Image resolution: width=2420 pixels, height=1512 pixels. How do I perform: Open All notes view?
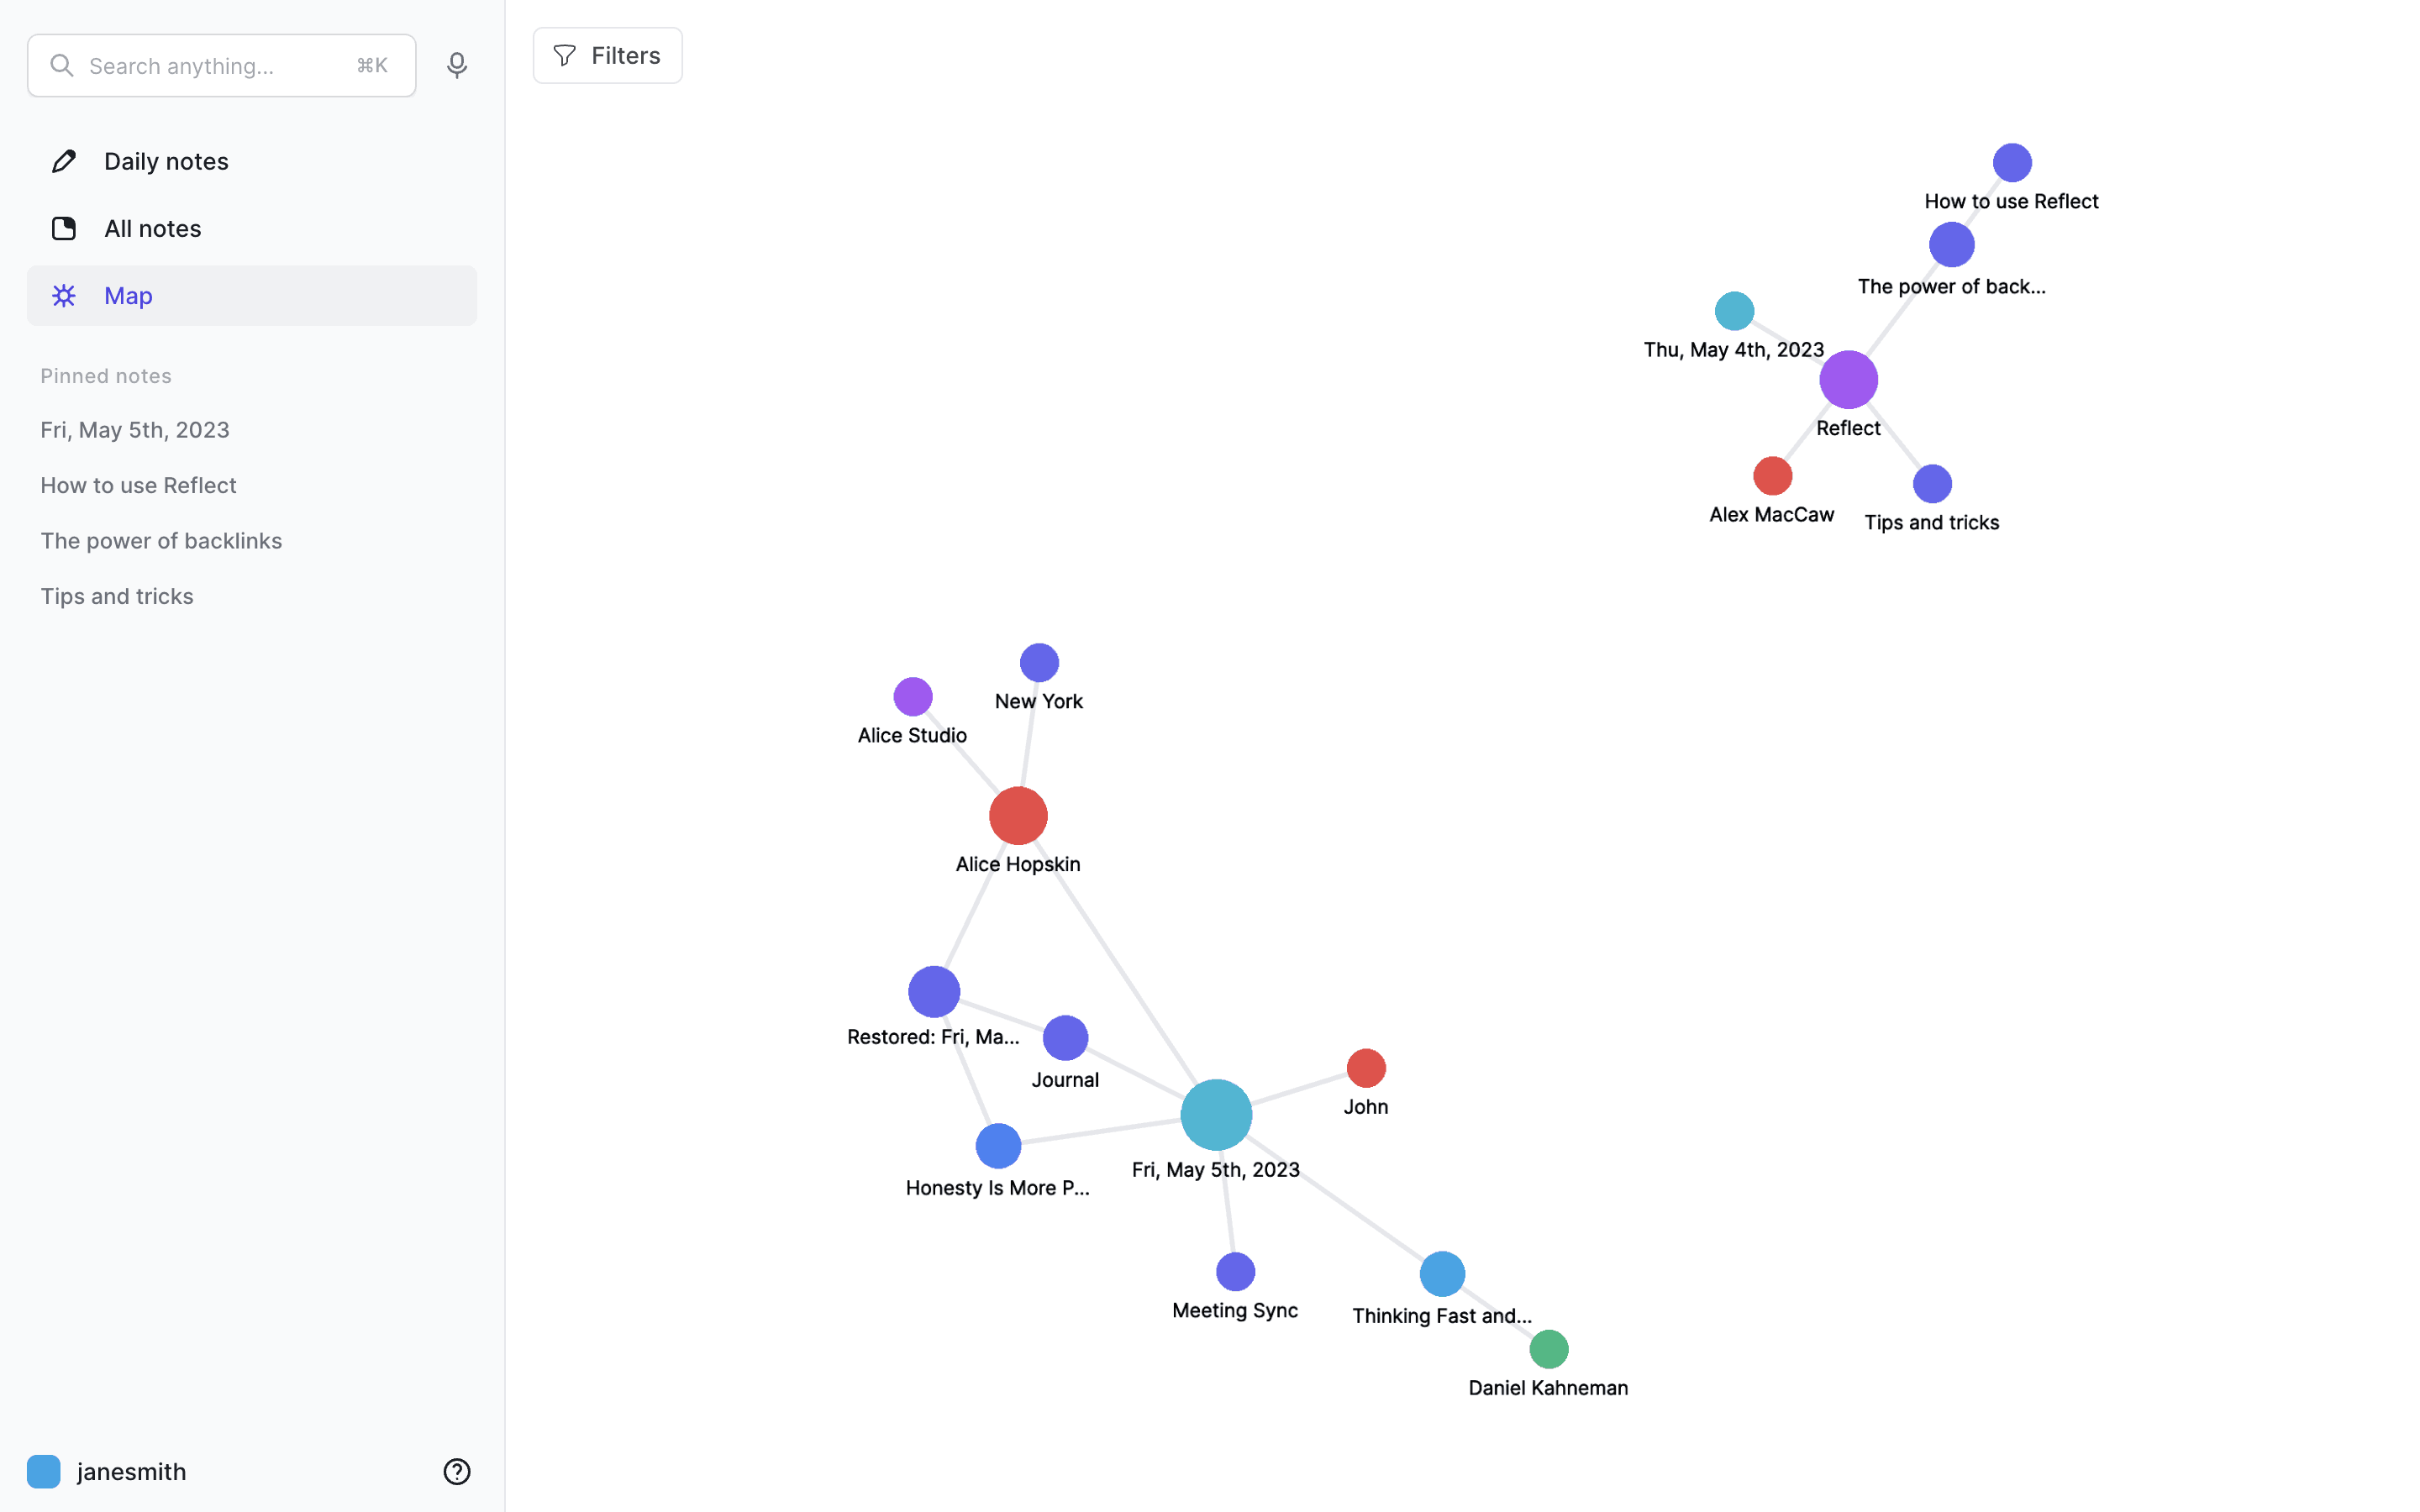(153, 229)
